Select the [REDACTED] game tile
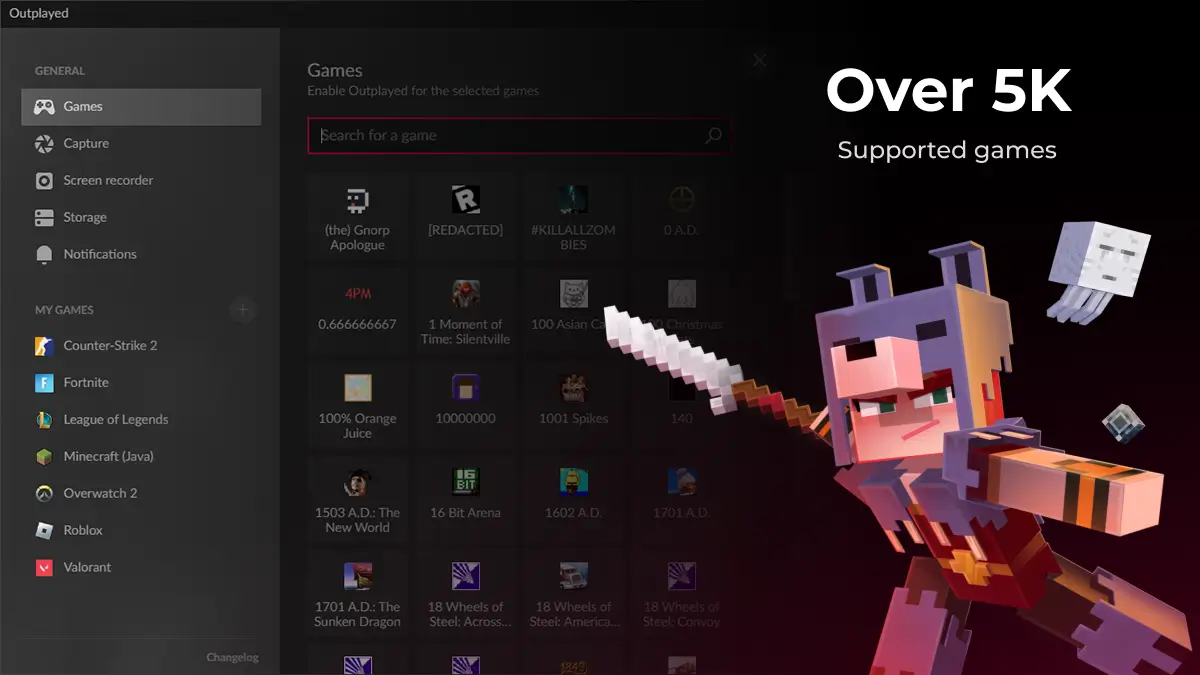Image resolution: width=1200 pixels, height=675 pixels. [x=465, y=218]
